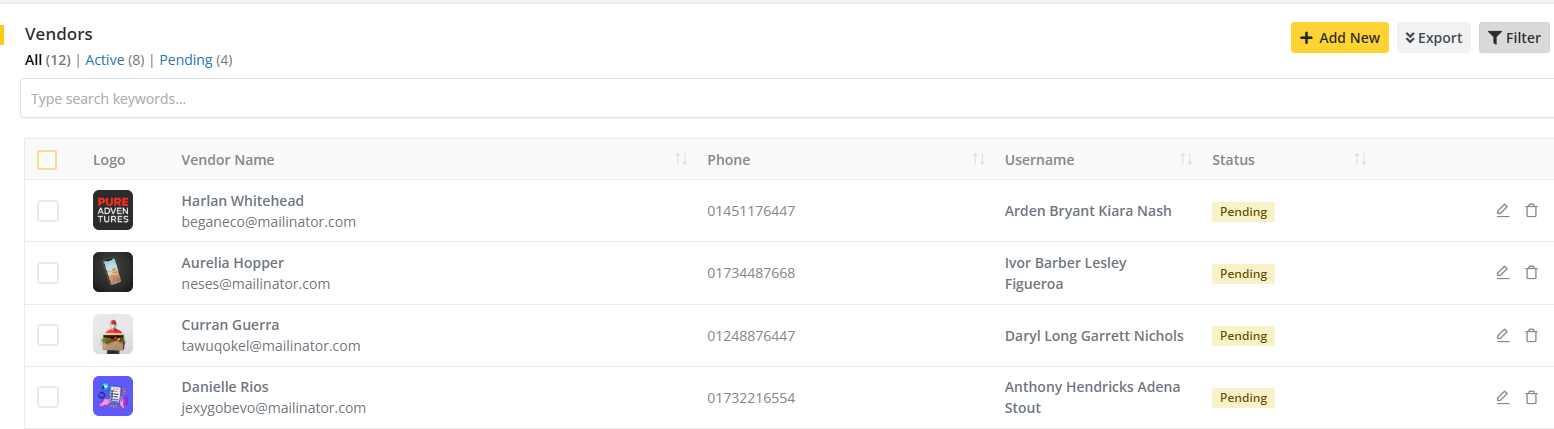The height and width of the screenshot is (429, 1554).
Task: Remove Curran Guerra using trash icon
Action: coord(1531,335)
